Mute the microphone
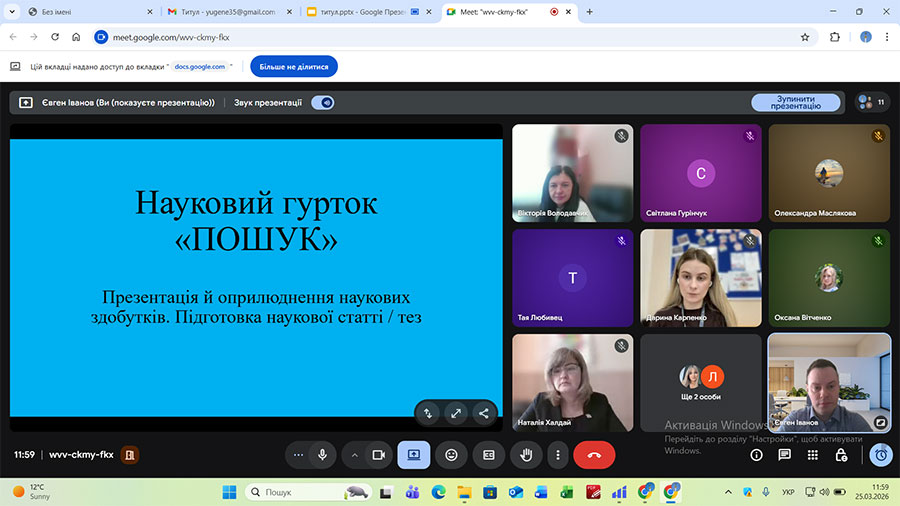Screen dimensions: 900x506 (x=322, y=455)
